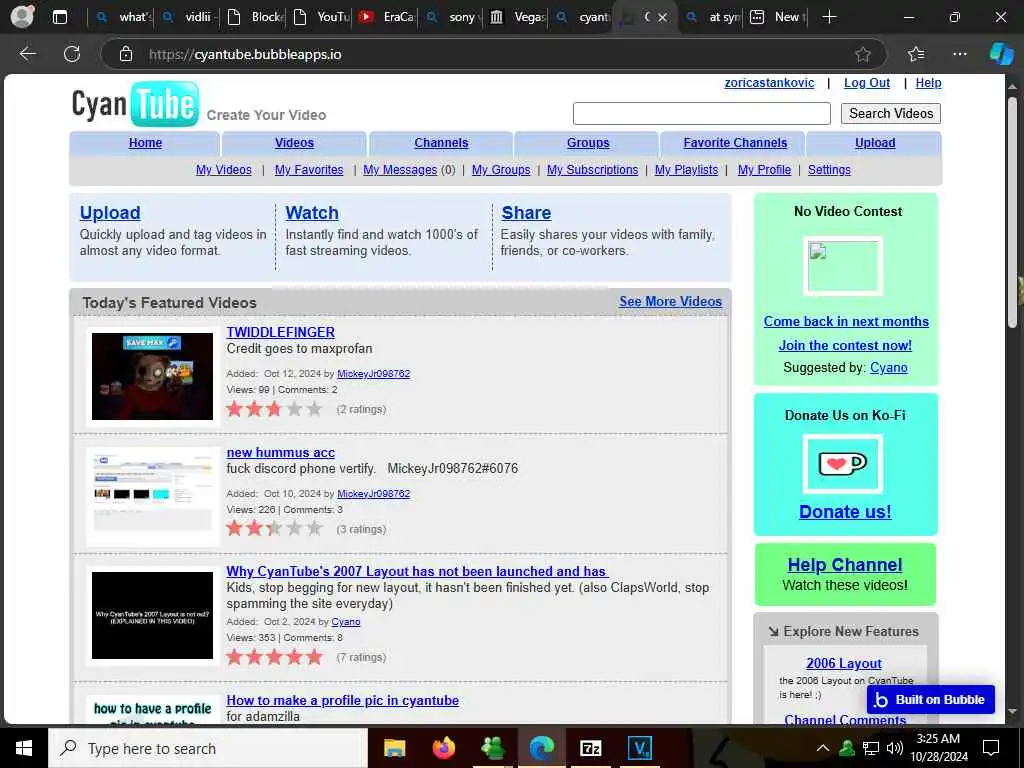Click the Donate us! link
Screen dimensions: 1024x768
pos(845,511)
